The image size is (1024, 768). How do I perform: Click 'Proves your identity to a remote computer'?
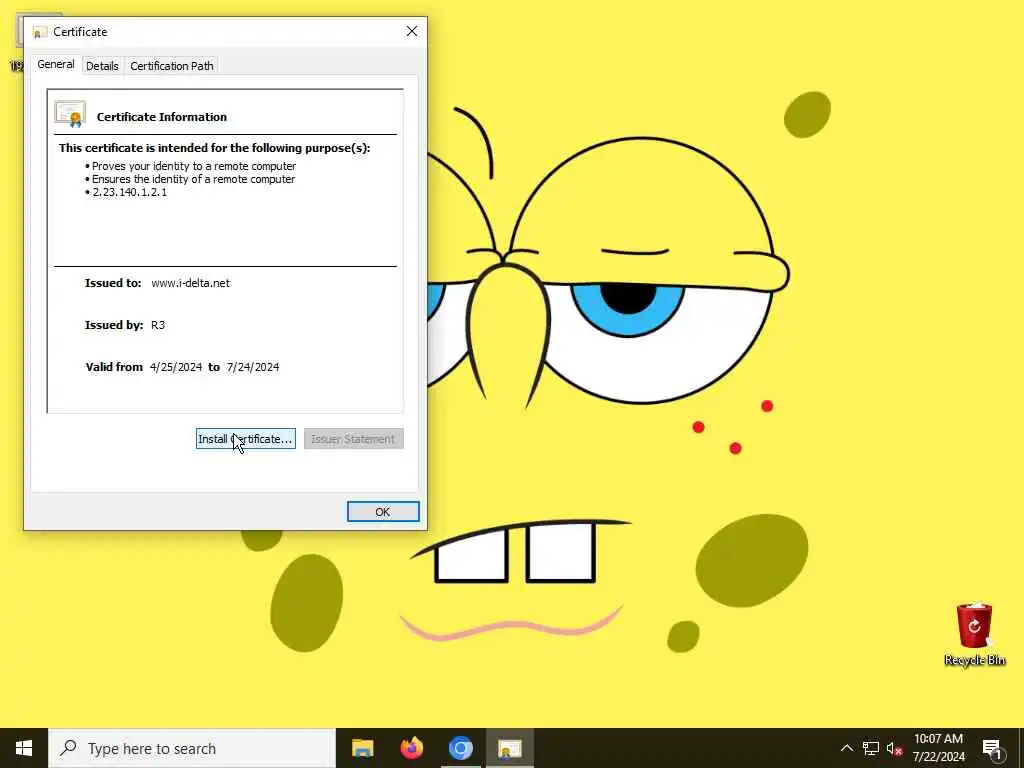(194, 166)
